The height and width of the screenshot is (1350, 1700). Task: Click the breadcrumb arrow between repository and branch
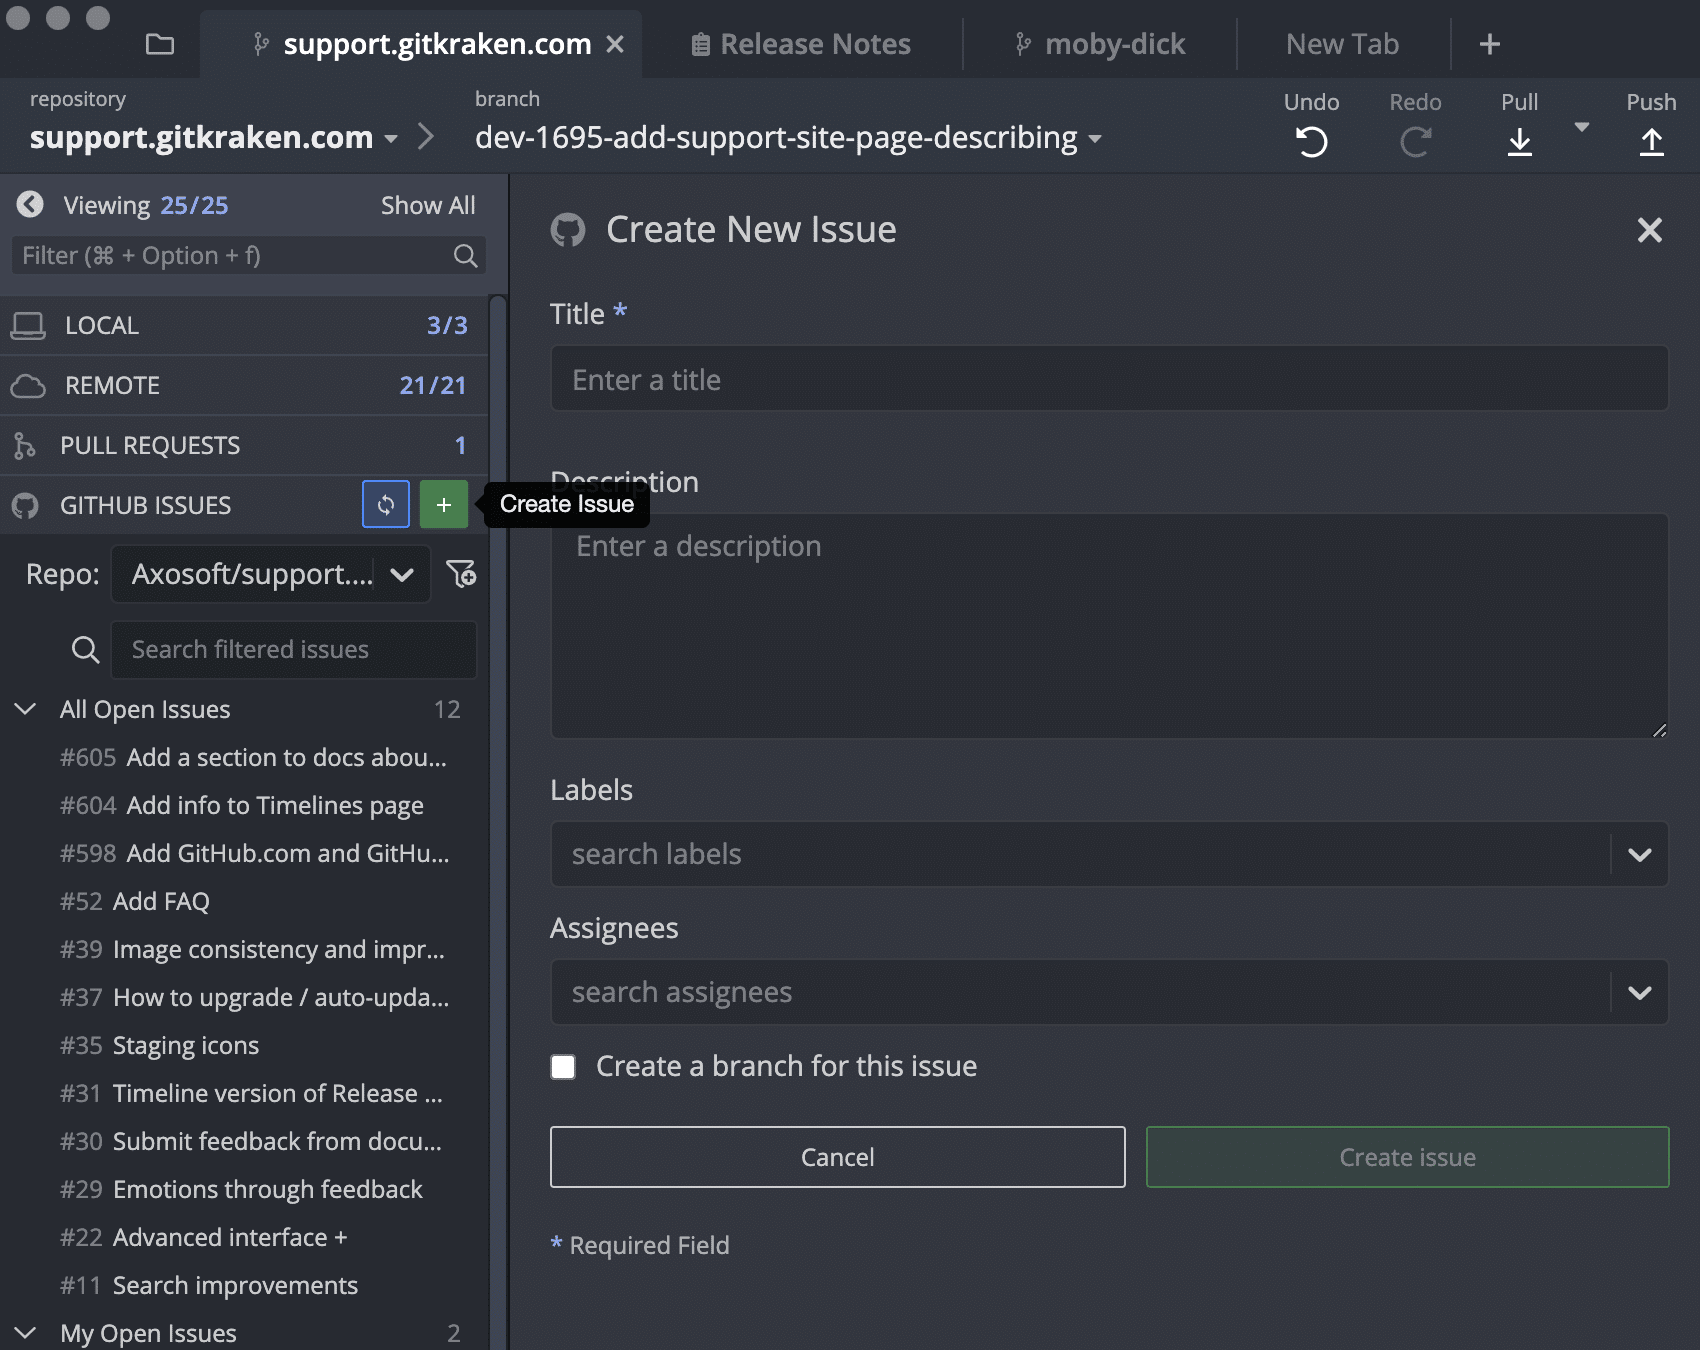(x=426, y=136)
